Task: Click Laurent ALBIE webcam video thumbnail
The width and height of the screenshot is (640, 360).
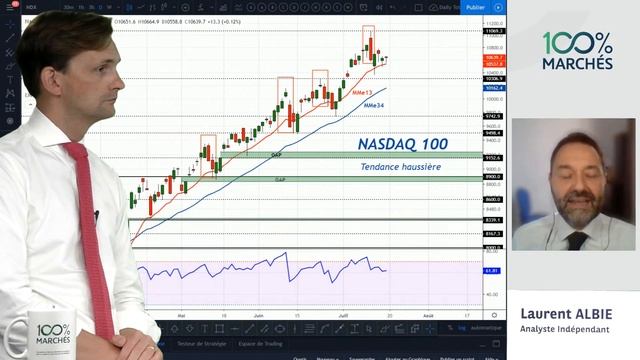Action: coord(573,184)
